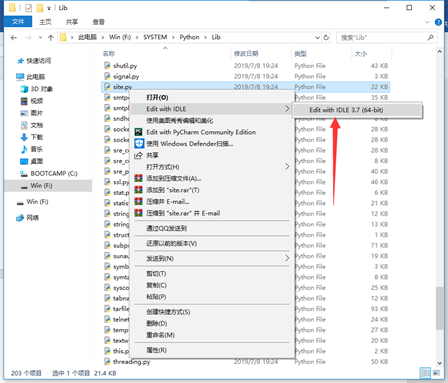Expand the Send to (发送到) submenu arrow
448x383 pixels.
pyautogui.click(x=287, y=258)
